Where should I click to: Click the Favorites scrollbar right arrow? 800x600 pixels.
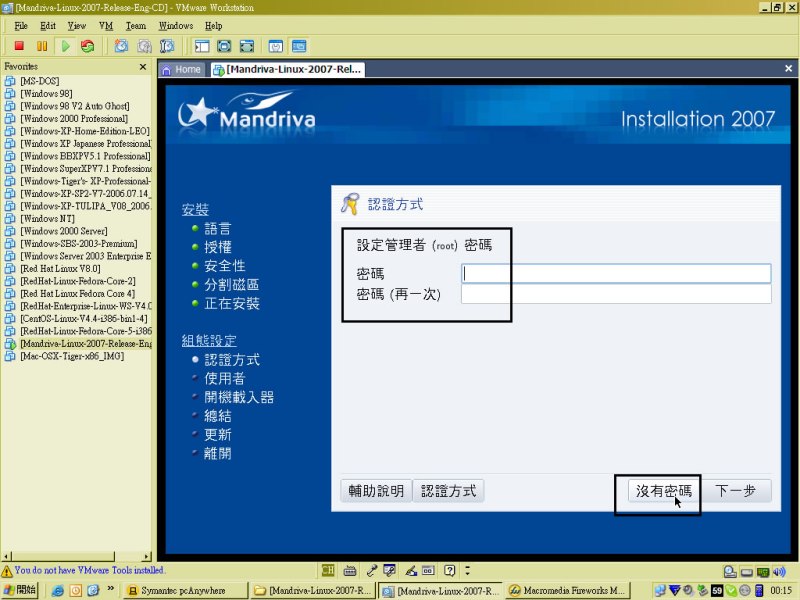147,556
